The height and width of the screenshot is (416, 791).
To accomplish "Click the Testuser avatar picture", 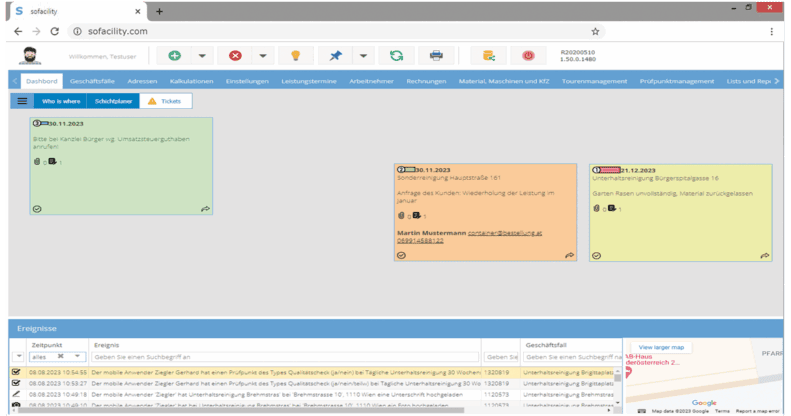I will pos(30,55).
